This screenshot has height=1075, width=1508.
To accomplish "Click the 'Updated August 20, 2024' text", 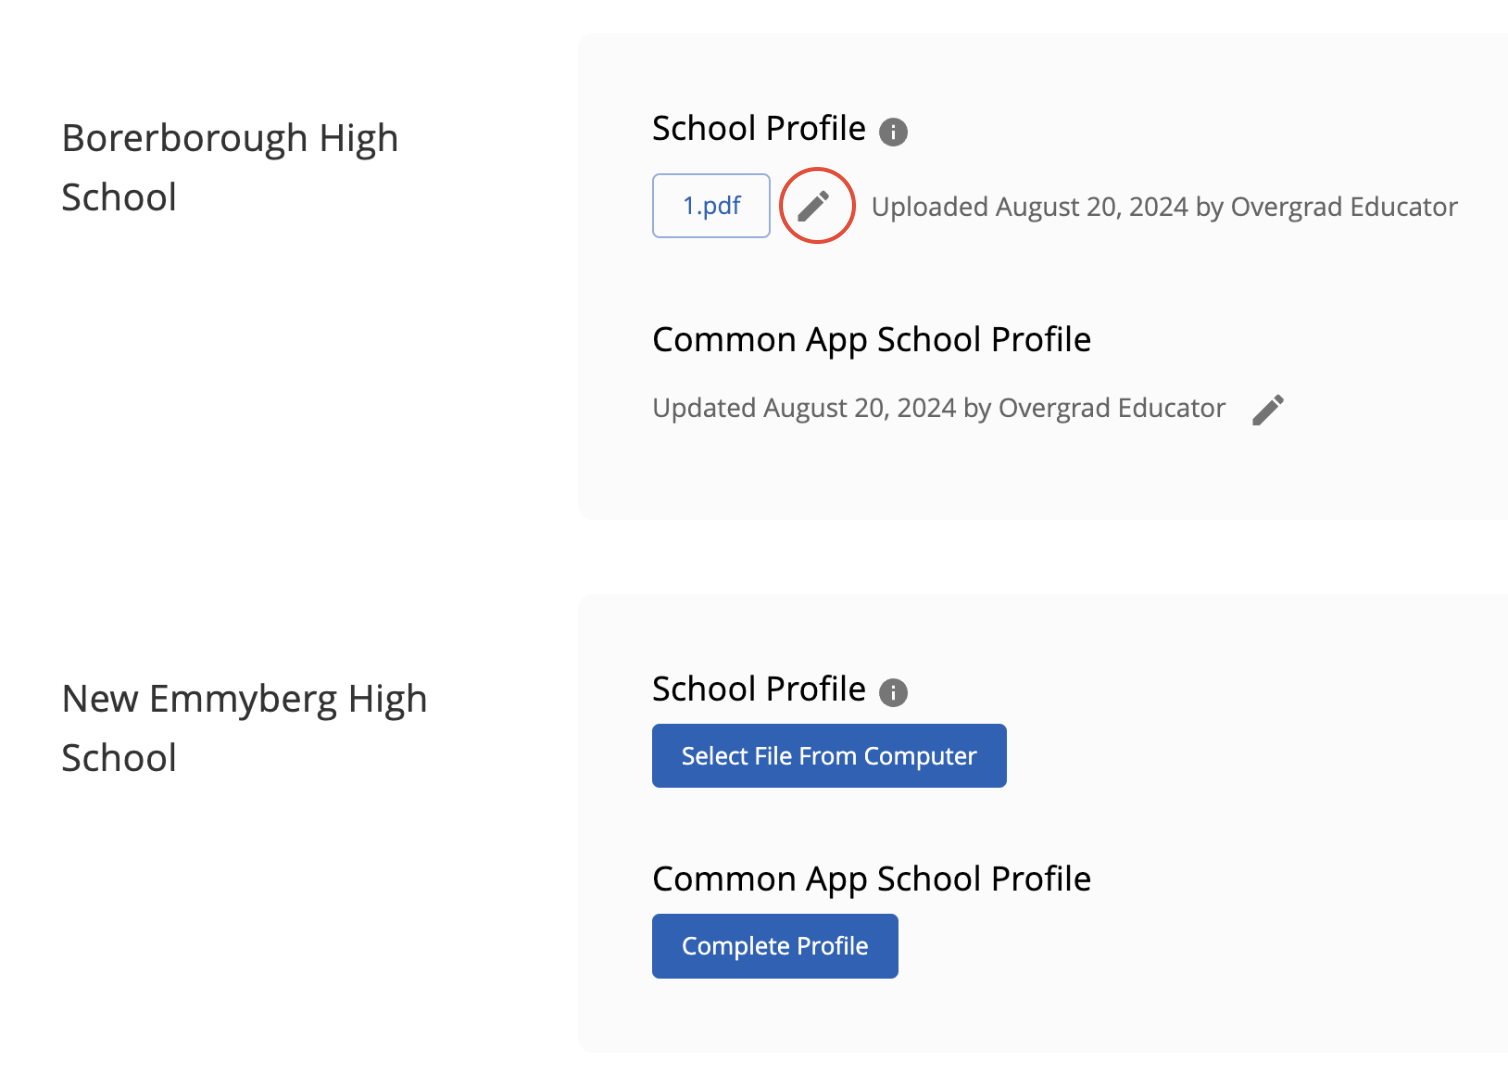I will [805, 408].
